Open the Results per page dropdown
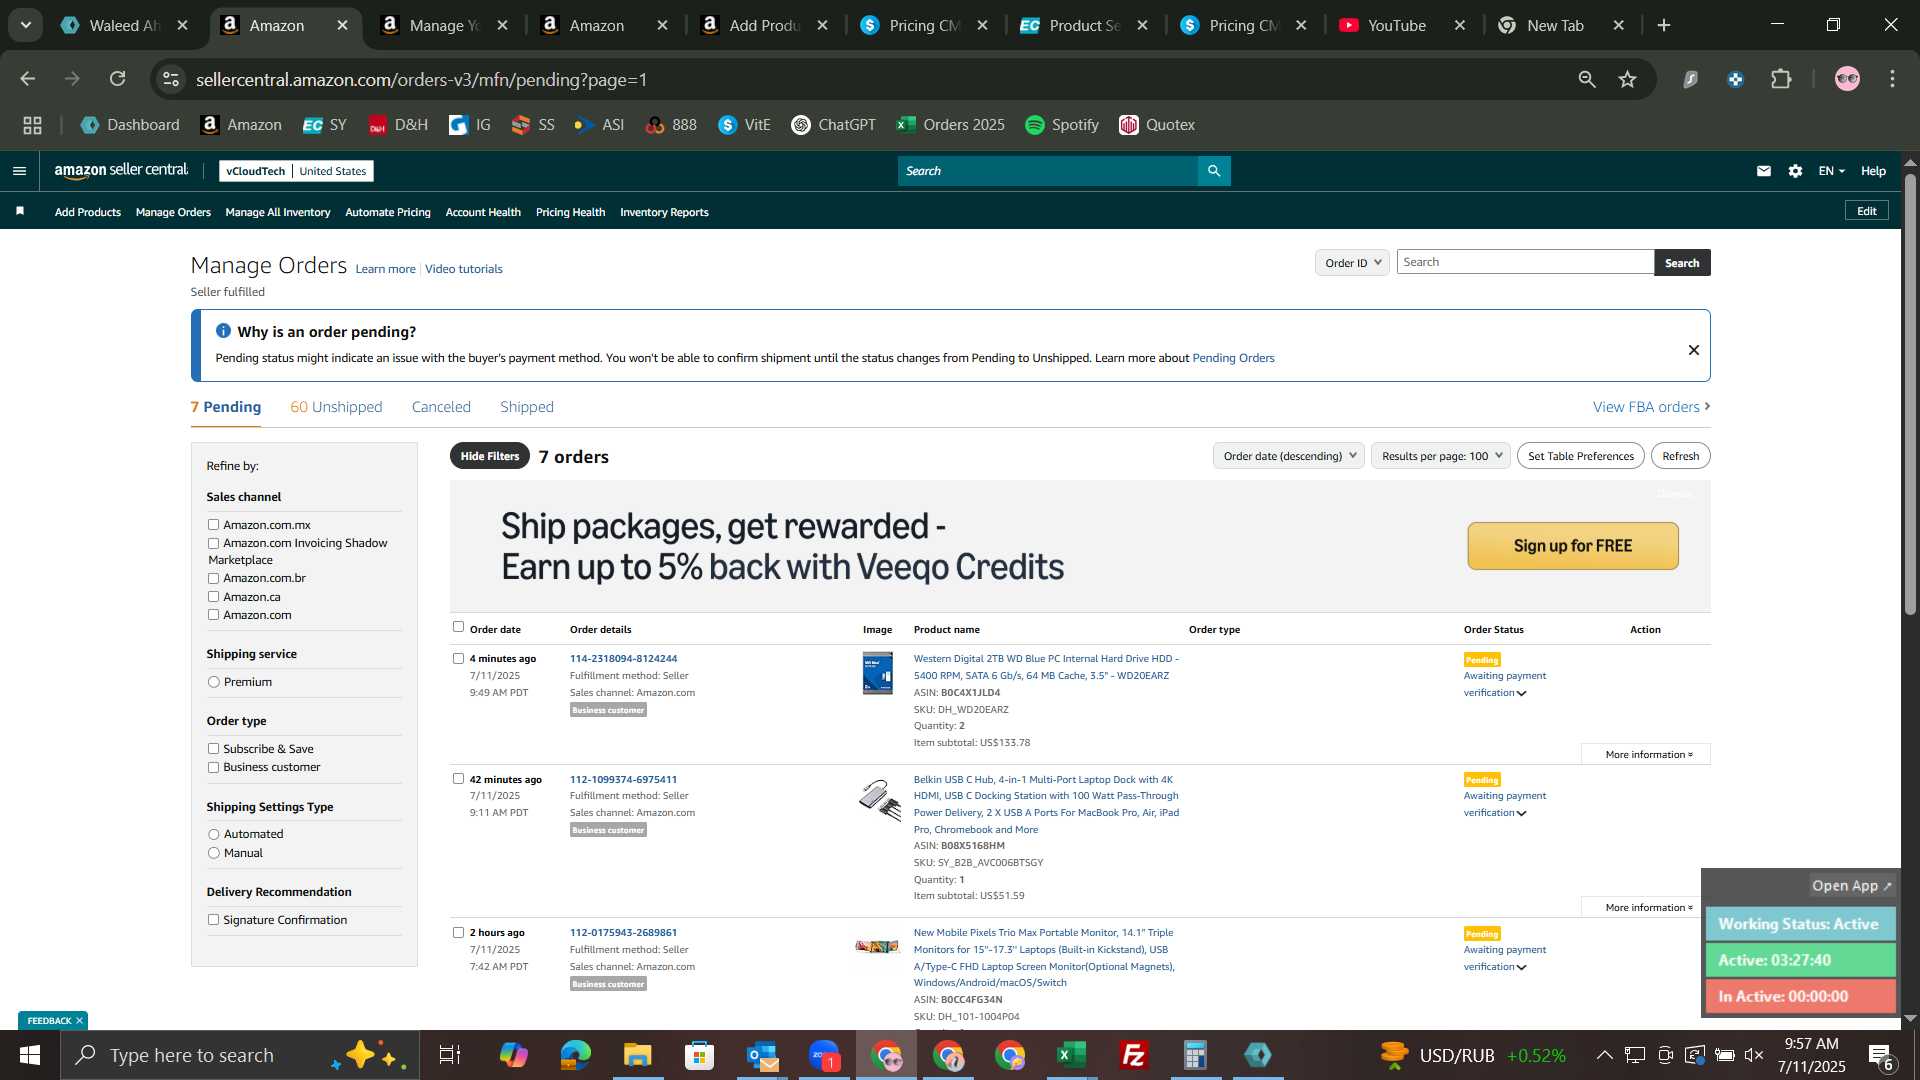1920x1080 pixels. (x=1440, y=456)
